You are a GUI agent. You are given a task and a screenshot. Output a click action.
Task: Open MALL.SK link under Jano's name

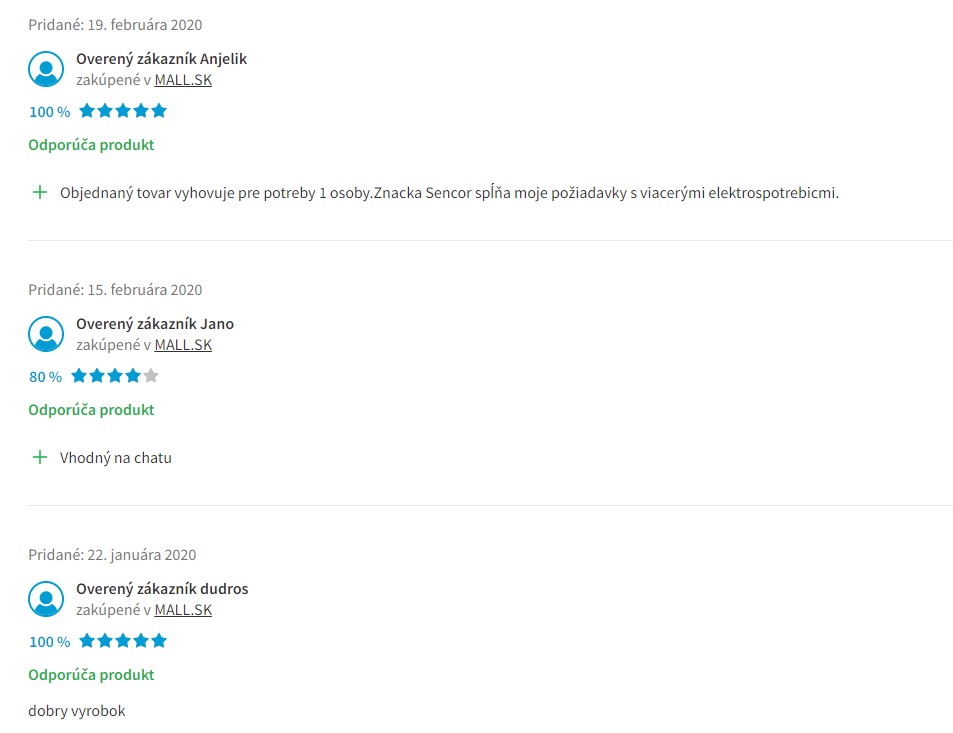click(183, 345)
